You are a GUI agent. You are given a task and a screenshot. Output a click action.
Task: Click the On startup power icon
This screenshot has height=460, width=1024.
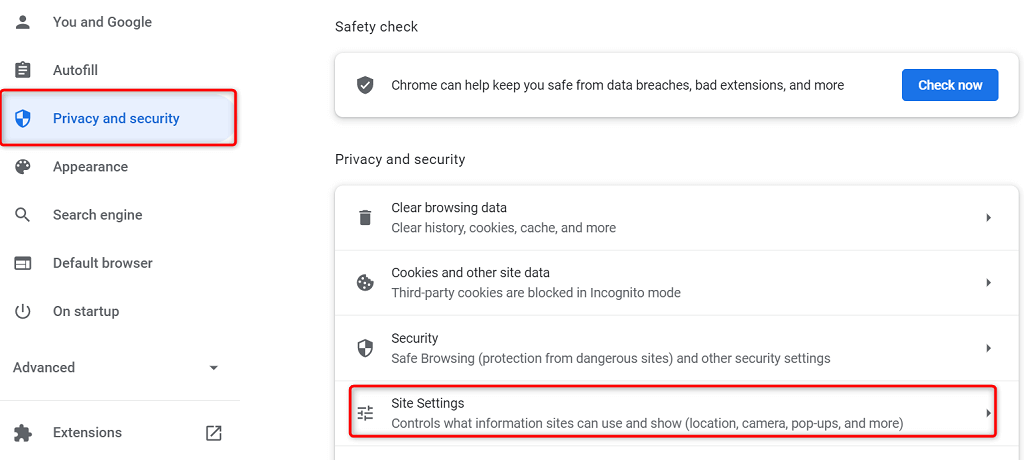coord(22,311)
